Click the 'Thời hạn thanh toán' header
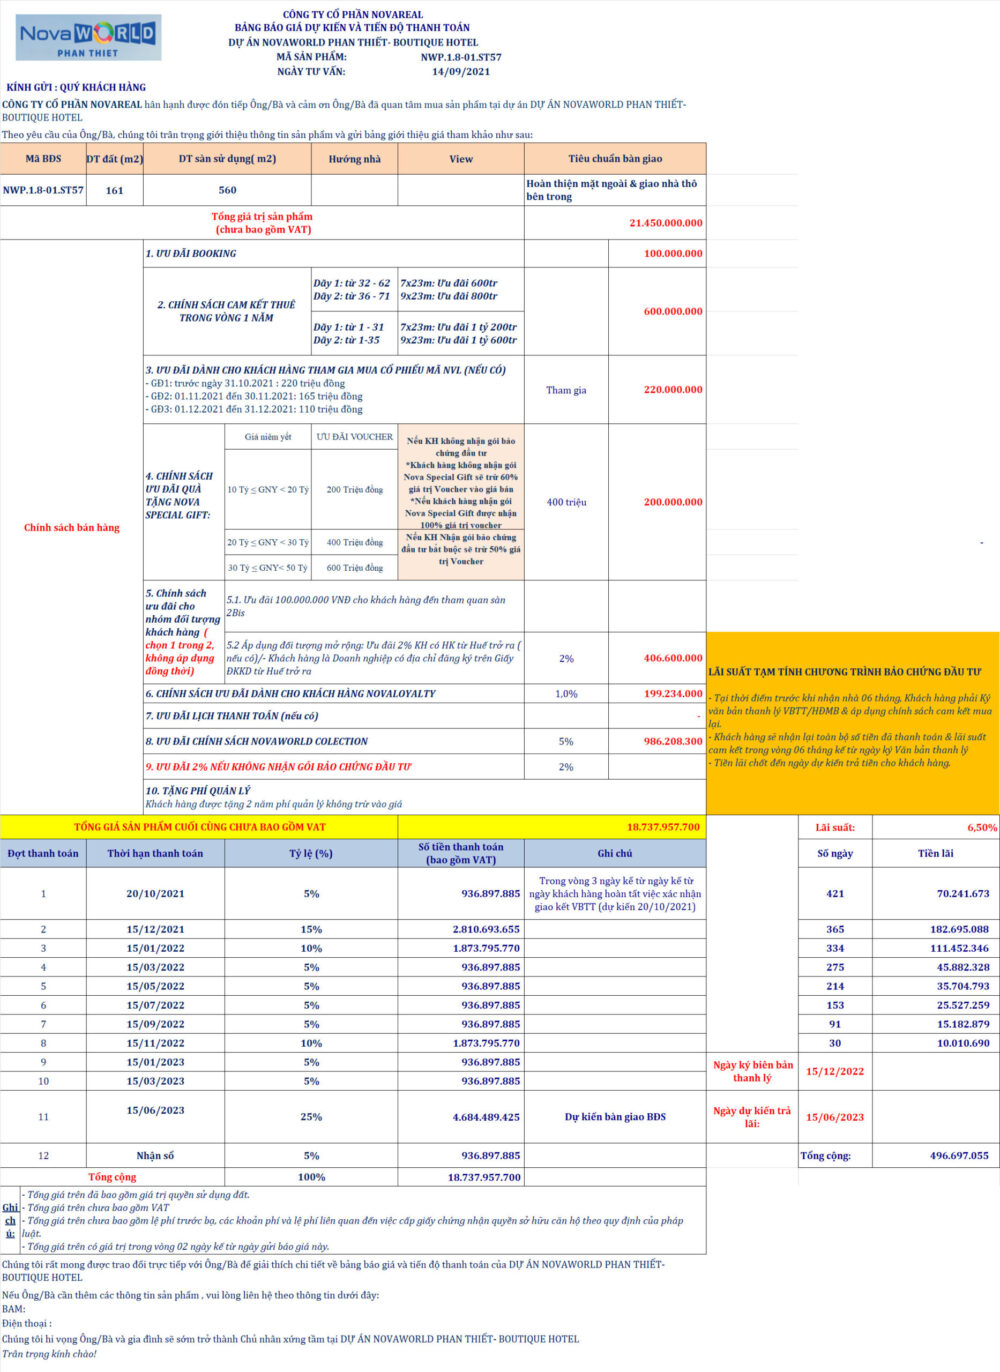This screenshot has width=1000, height=1372. point(155,853)
